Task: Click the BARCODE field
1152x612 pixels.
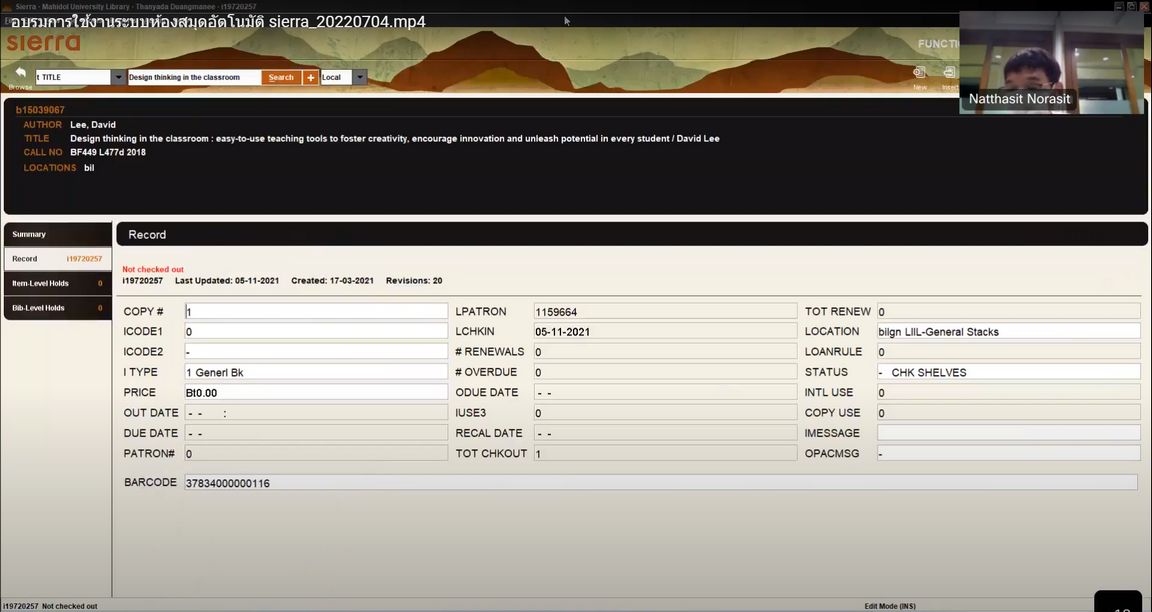Action: (659, 483)
